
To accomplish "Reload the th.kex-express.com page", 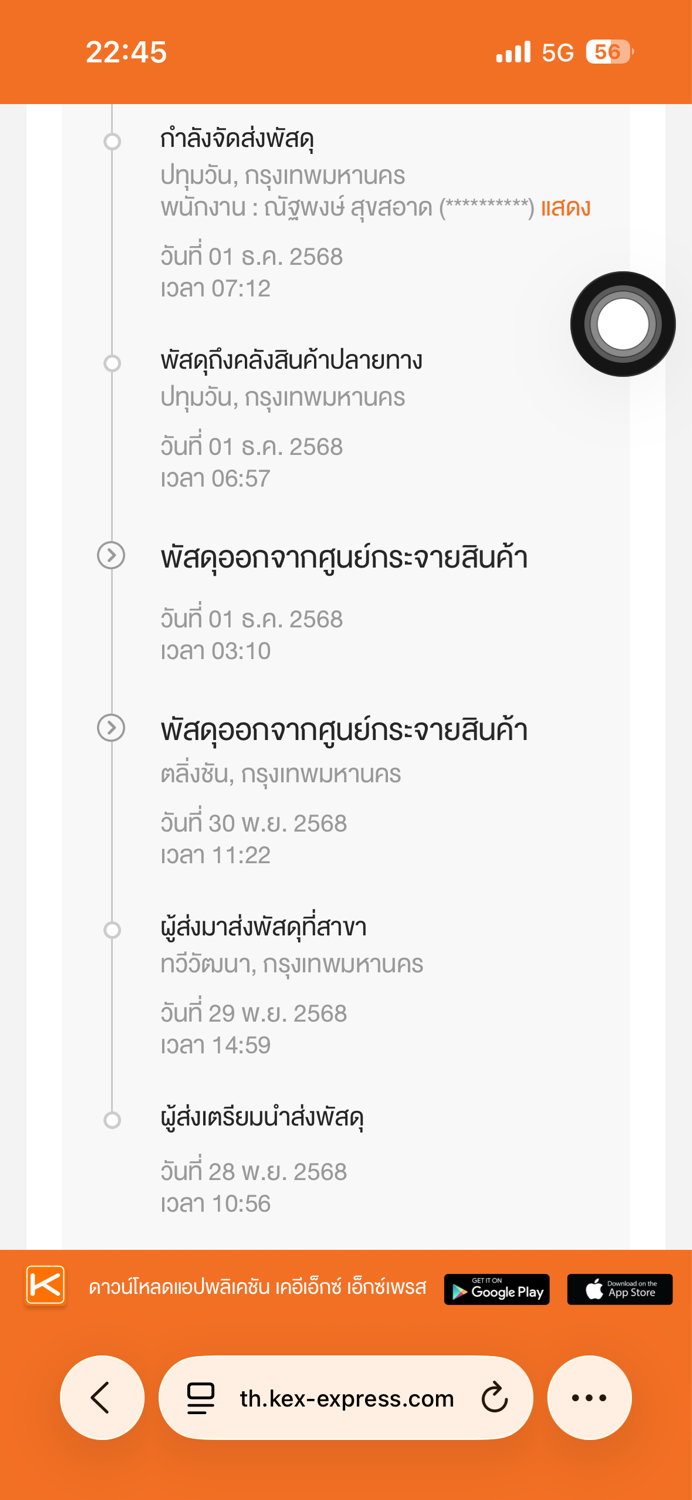I will click(x=495, y=1398).
